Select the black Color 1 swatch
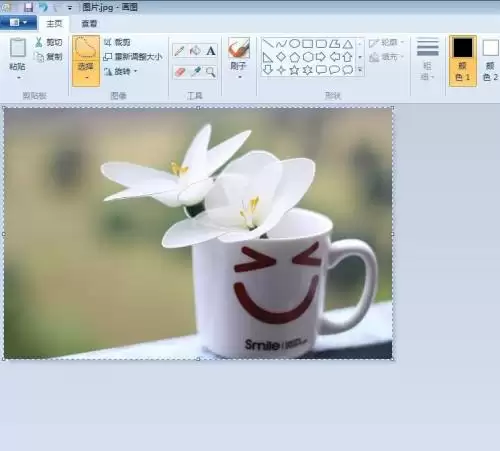Image resolution: width=500 pixels, height=451 pixels. [463, 60]
